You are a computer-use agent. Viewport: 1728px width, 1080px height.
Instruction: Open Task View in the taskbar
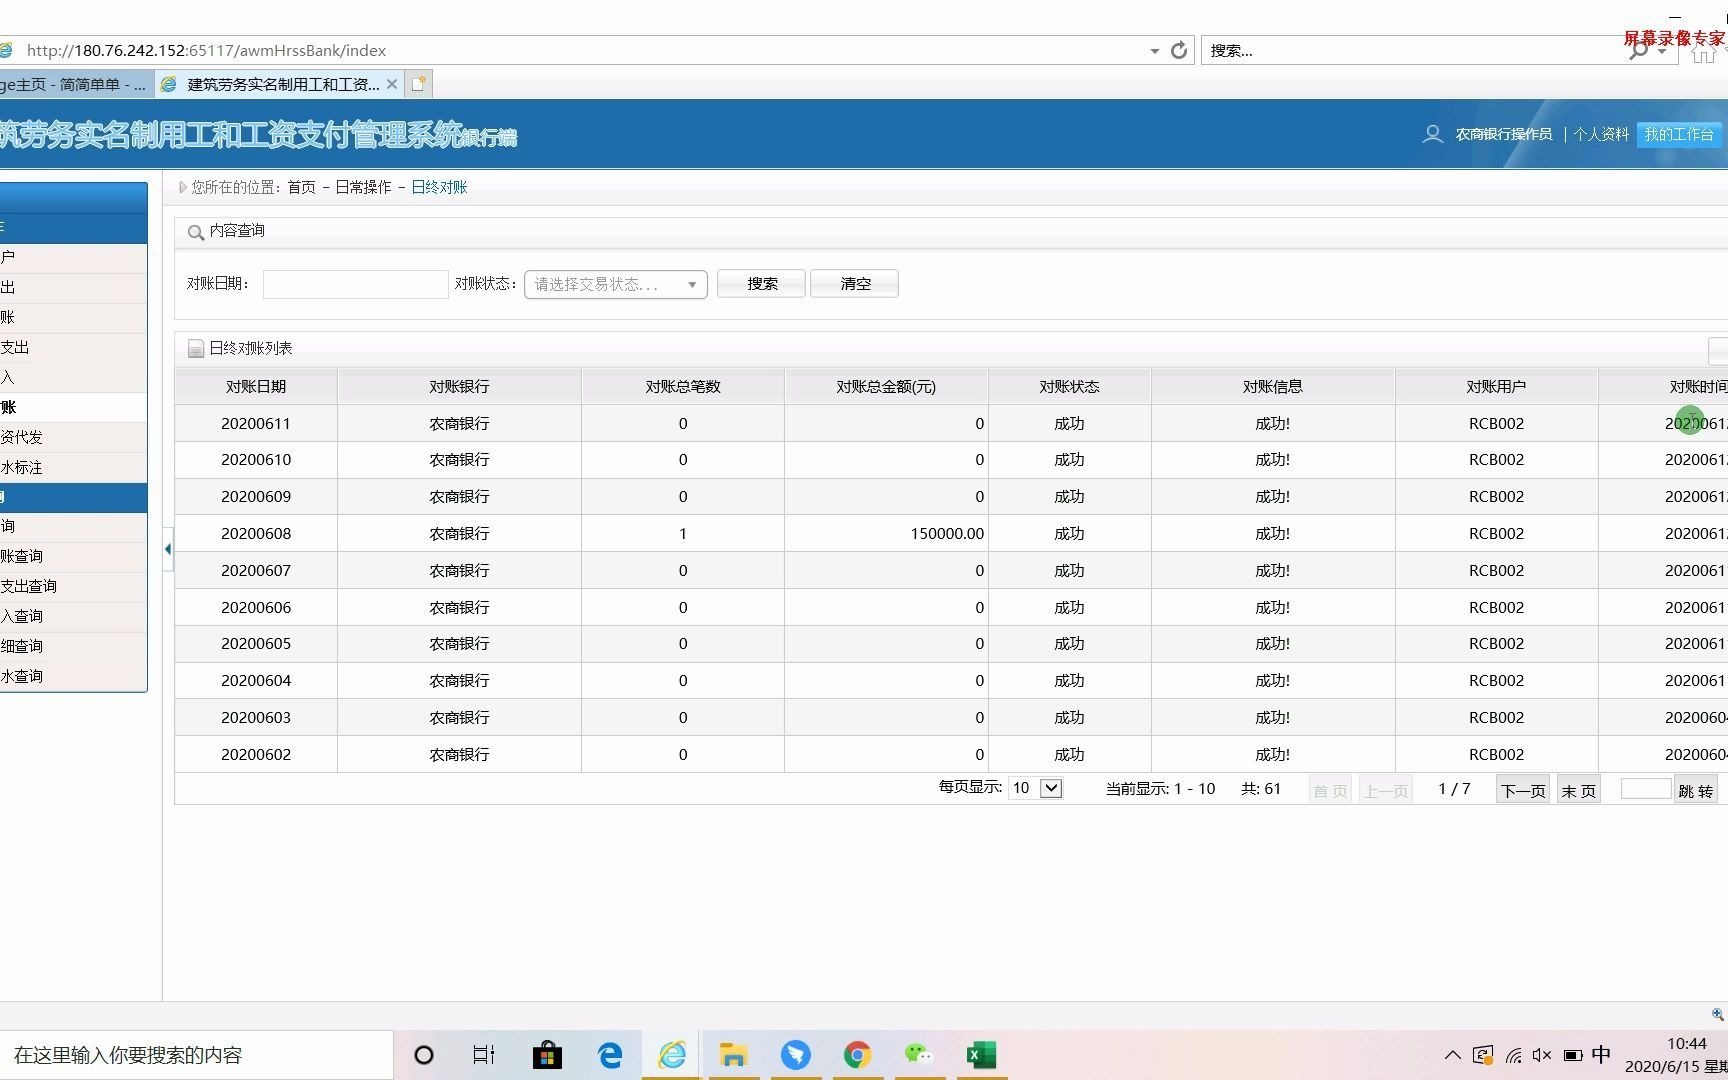click(x=484, y=1055)
